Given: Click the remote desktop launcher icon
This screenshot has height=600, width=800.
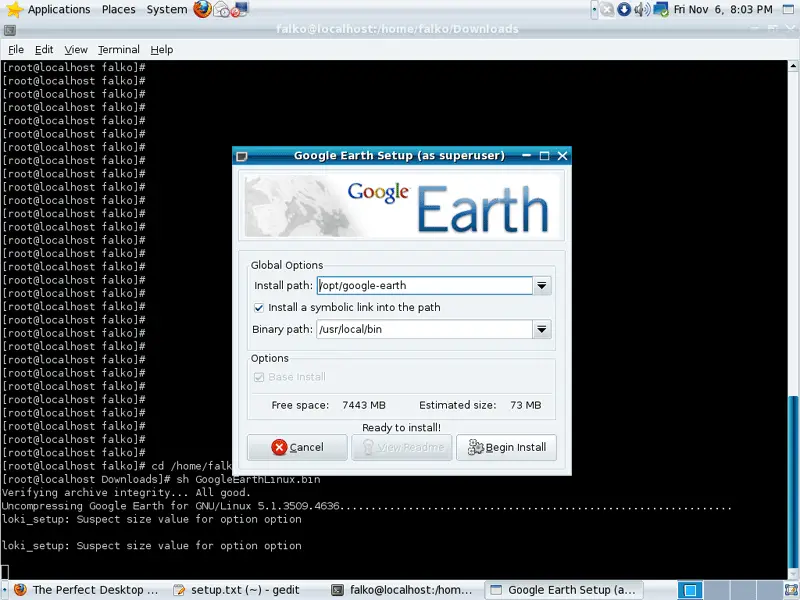Looking at the screenshot, I should coord(239,10).
